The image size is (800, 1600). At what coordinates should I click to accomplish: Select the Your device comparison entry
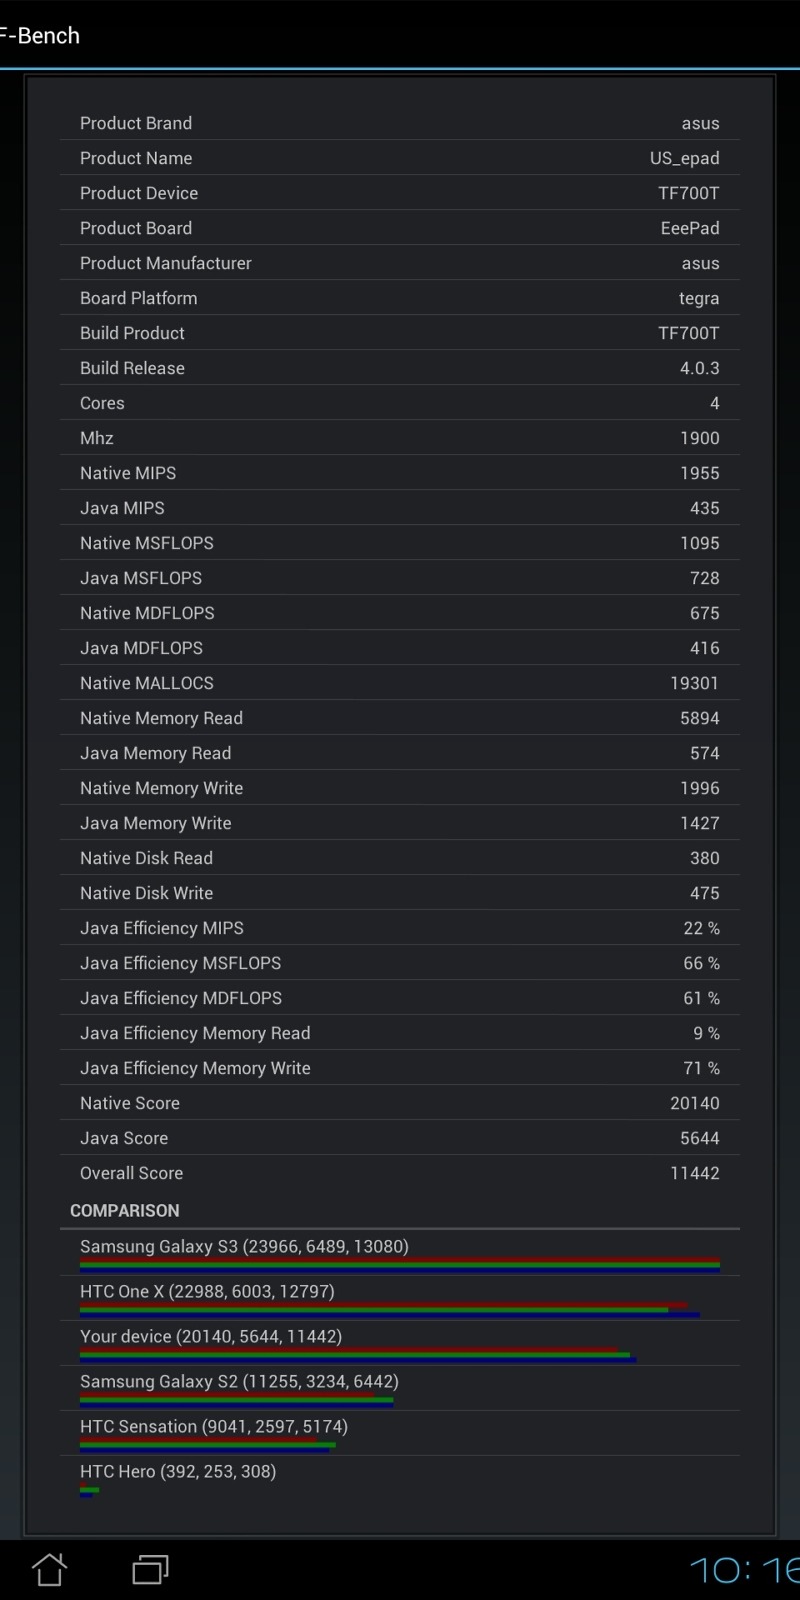tap(400, 1342)
